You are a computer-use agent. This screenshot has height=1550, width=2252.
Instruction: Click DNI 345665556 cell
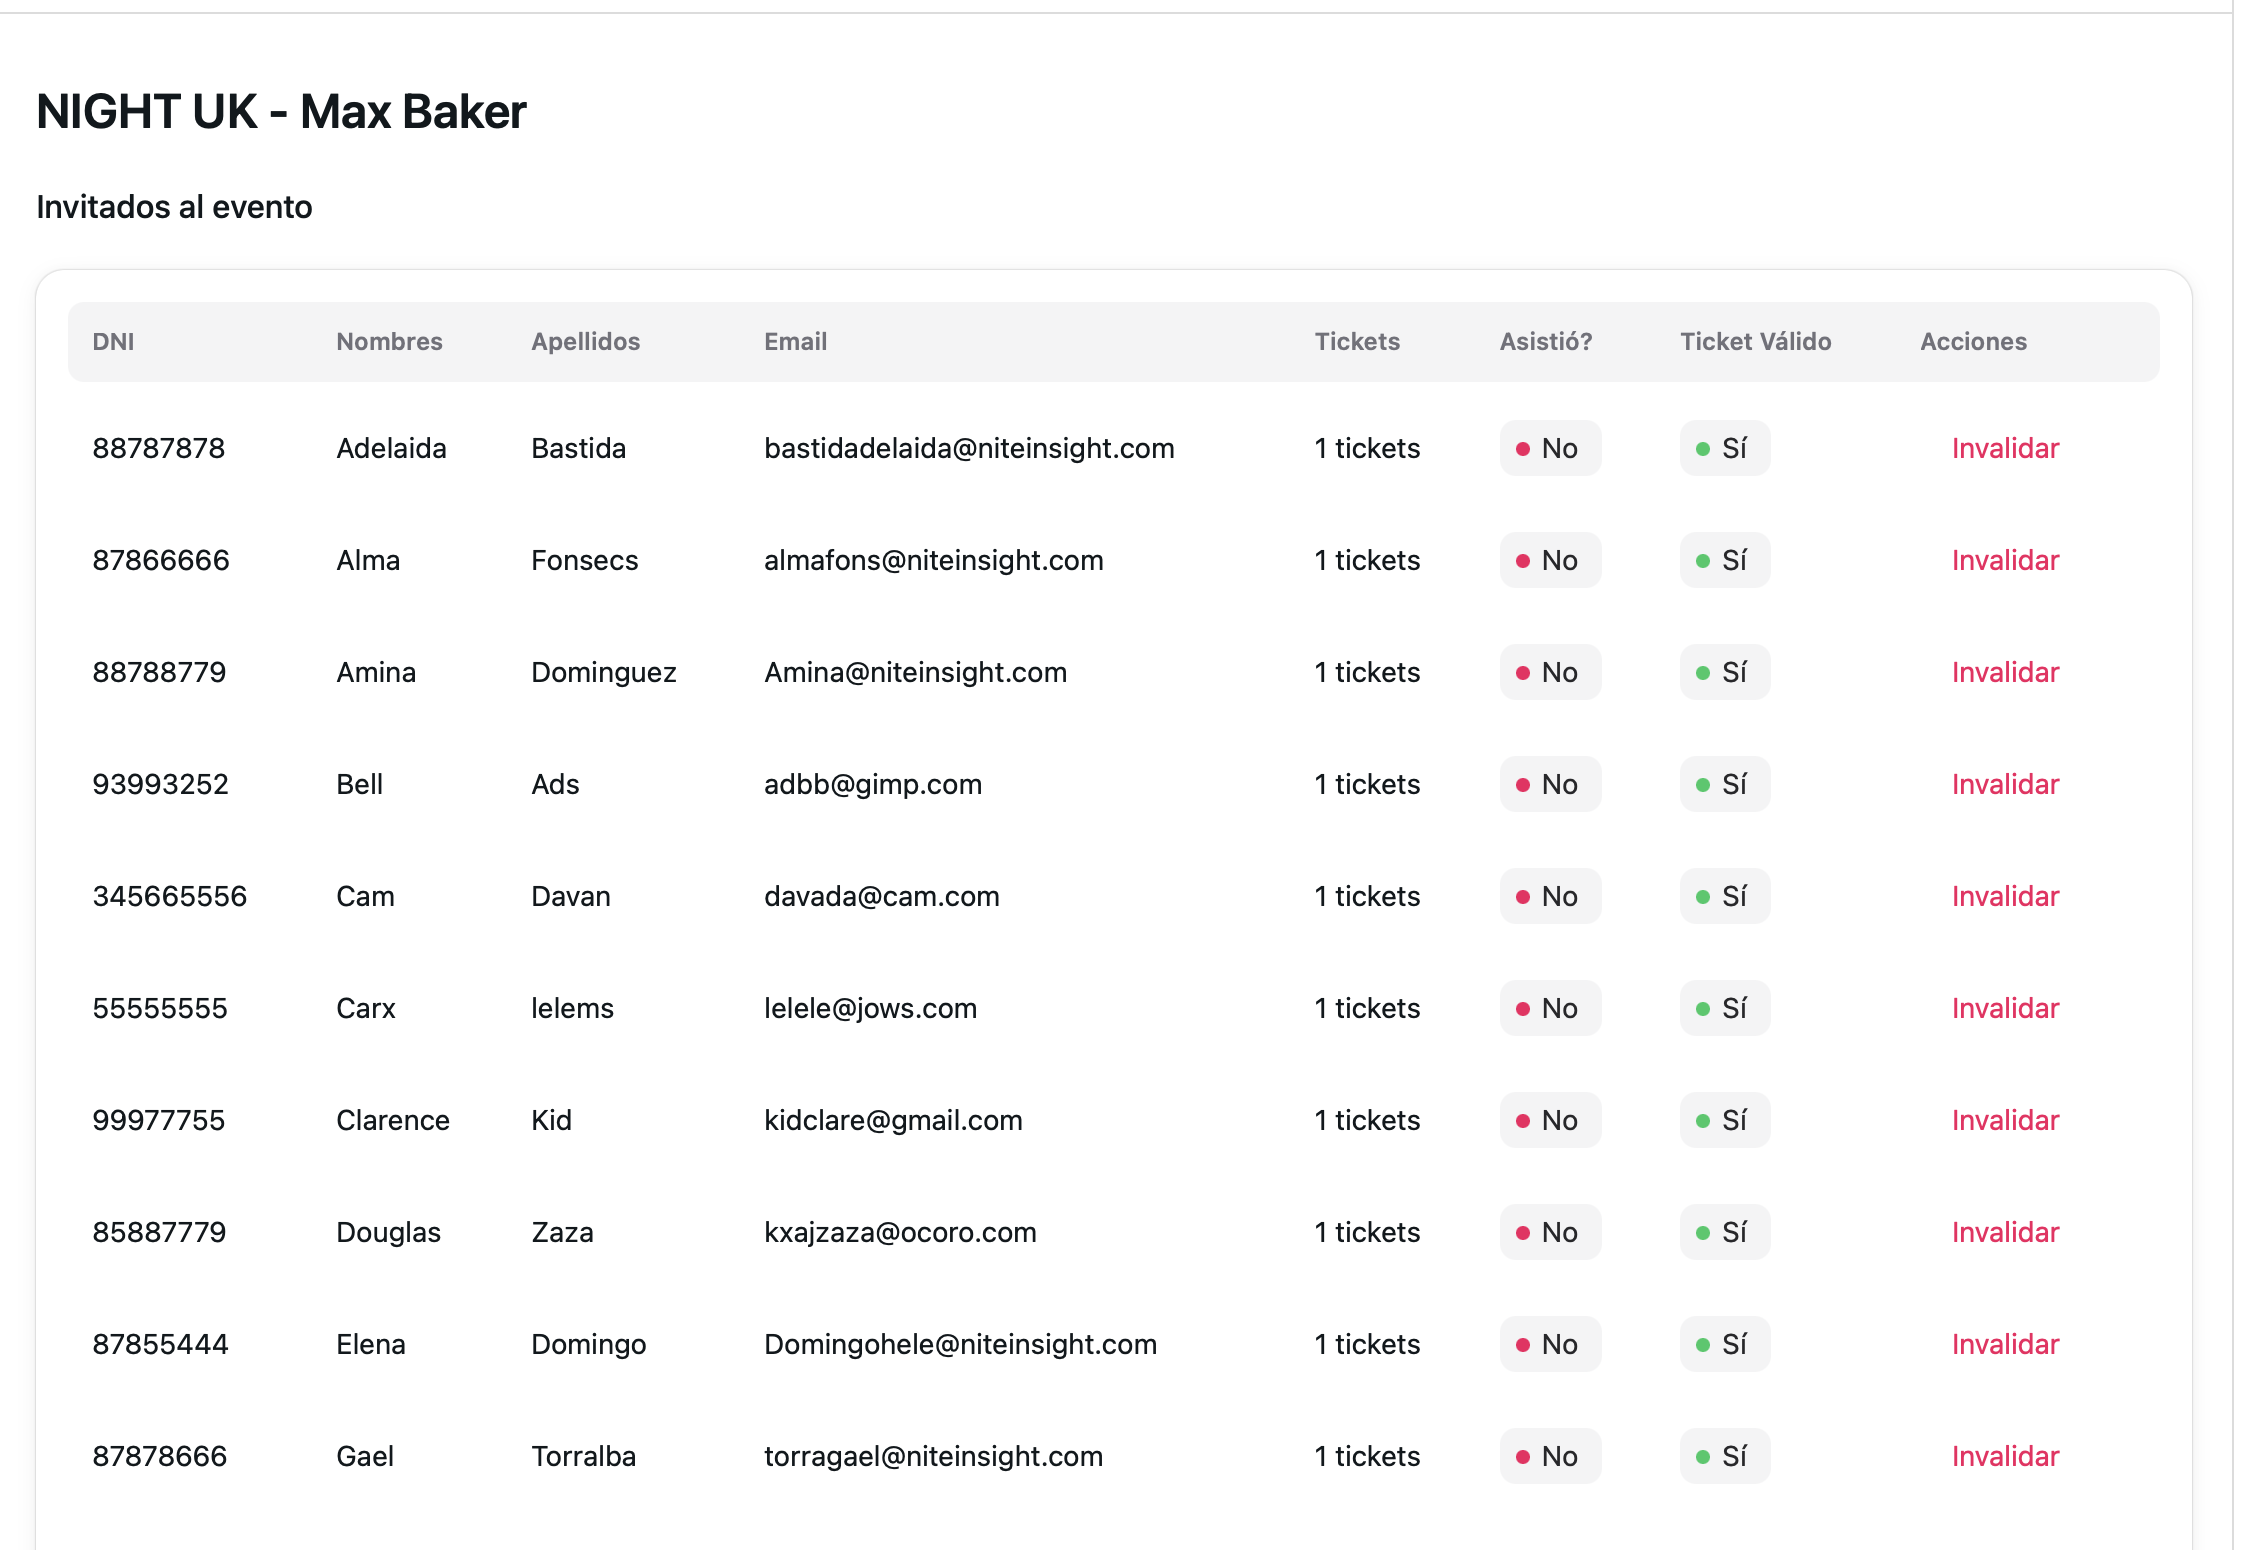pyautogui.click(x=169, y=896)
